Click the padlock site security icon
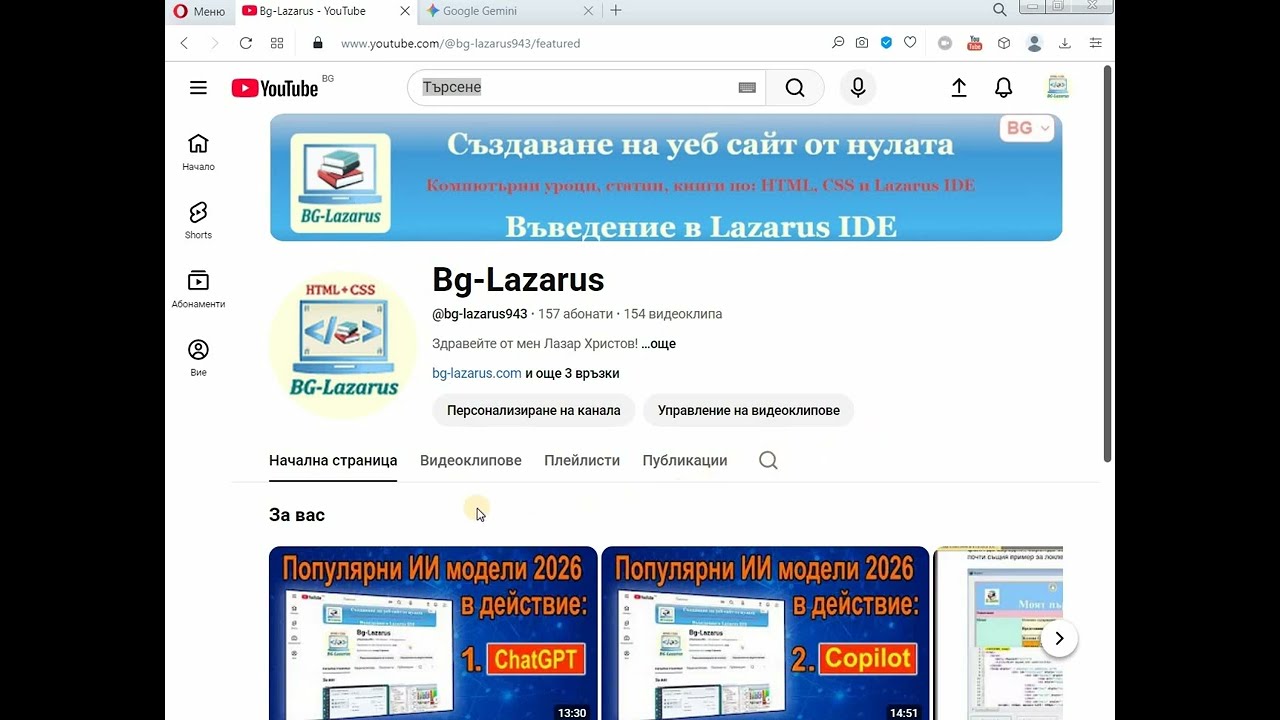The image size is (1280, 720). pos(318,43)
